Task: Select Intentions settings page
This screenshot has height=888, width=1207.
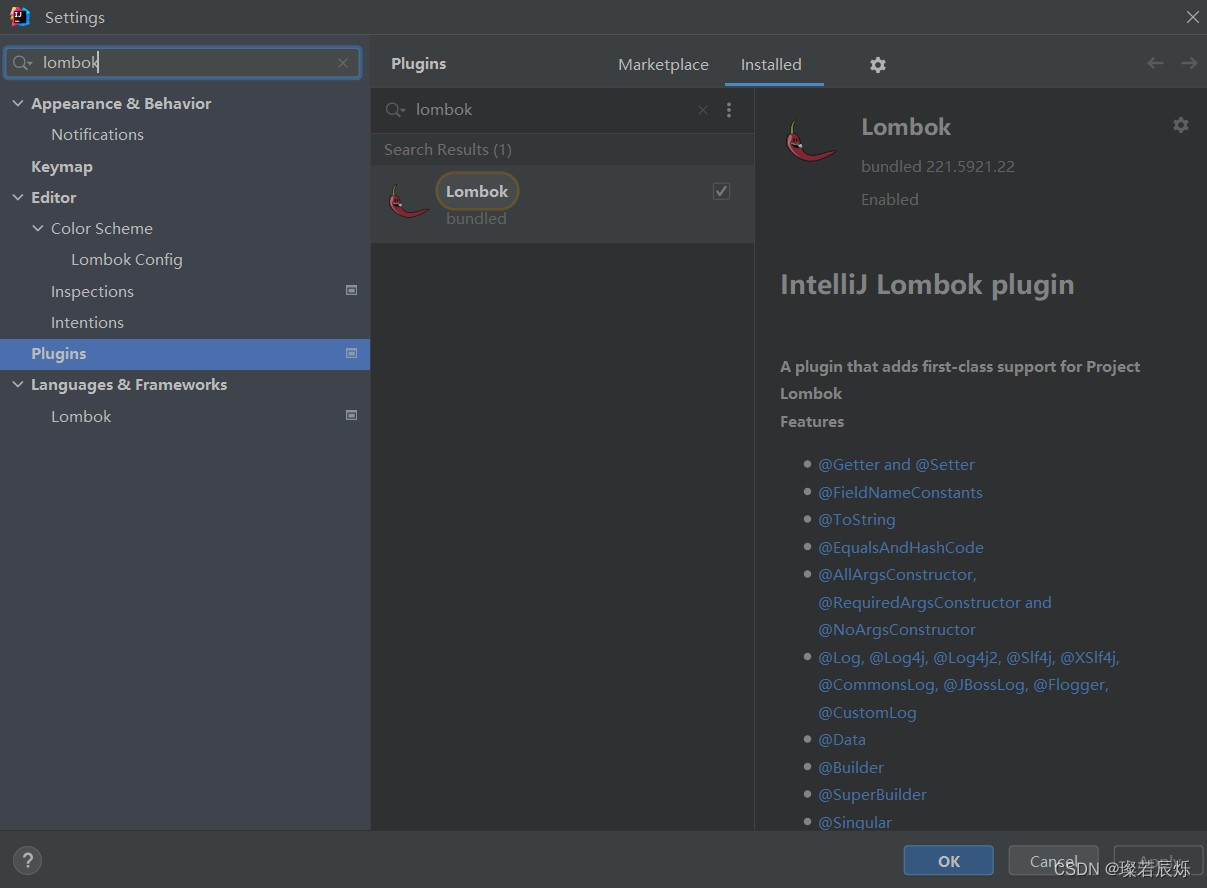Action: point(87,322)
